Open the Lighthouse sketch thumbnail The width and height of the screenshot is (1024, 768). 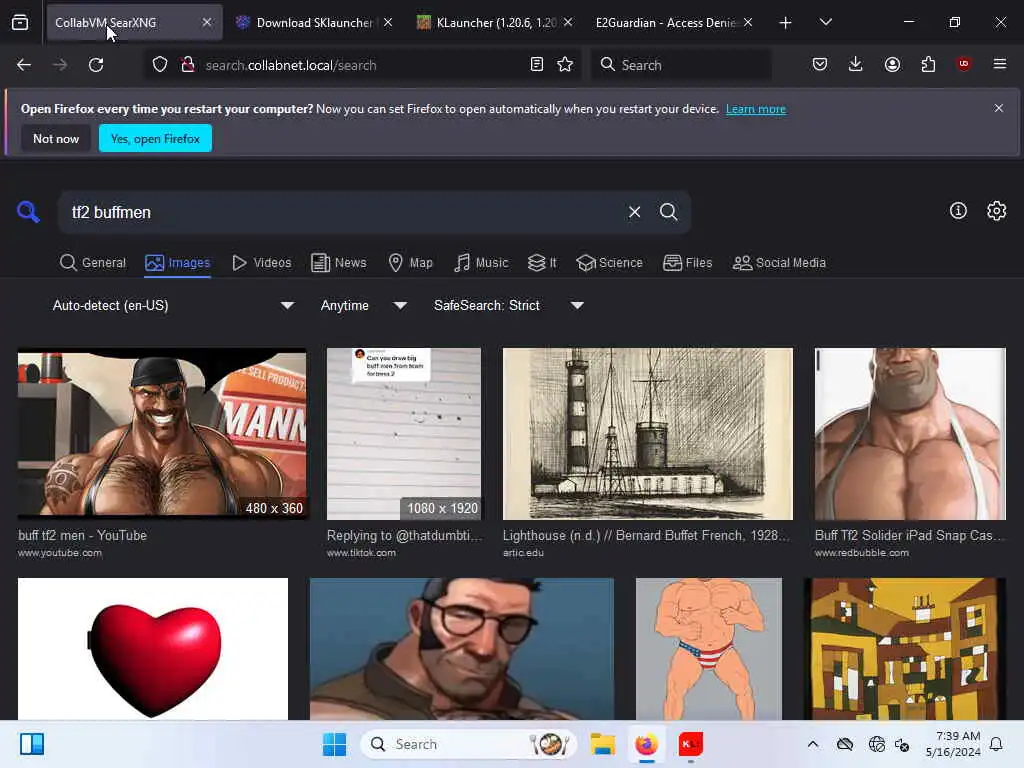pos(648,434)
